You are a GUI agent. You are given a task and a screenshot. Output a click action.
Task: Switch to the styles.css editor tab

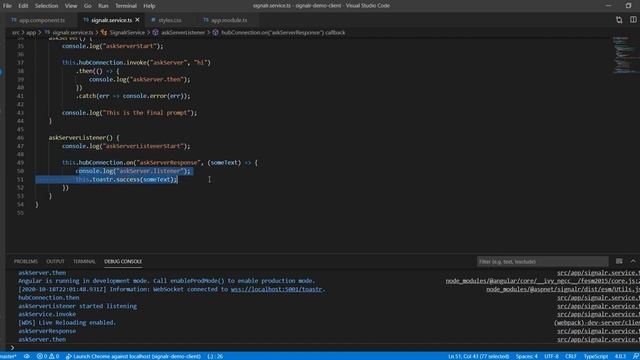pos(170,20)
